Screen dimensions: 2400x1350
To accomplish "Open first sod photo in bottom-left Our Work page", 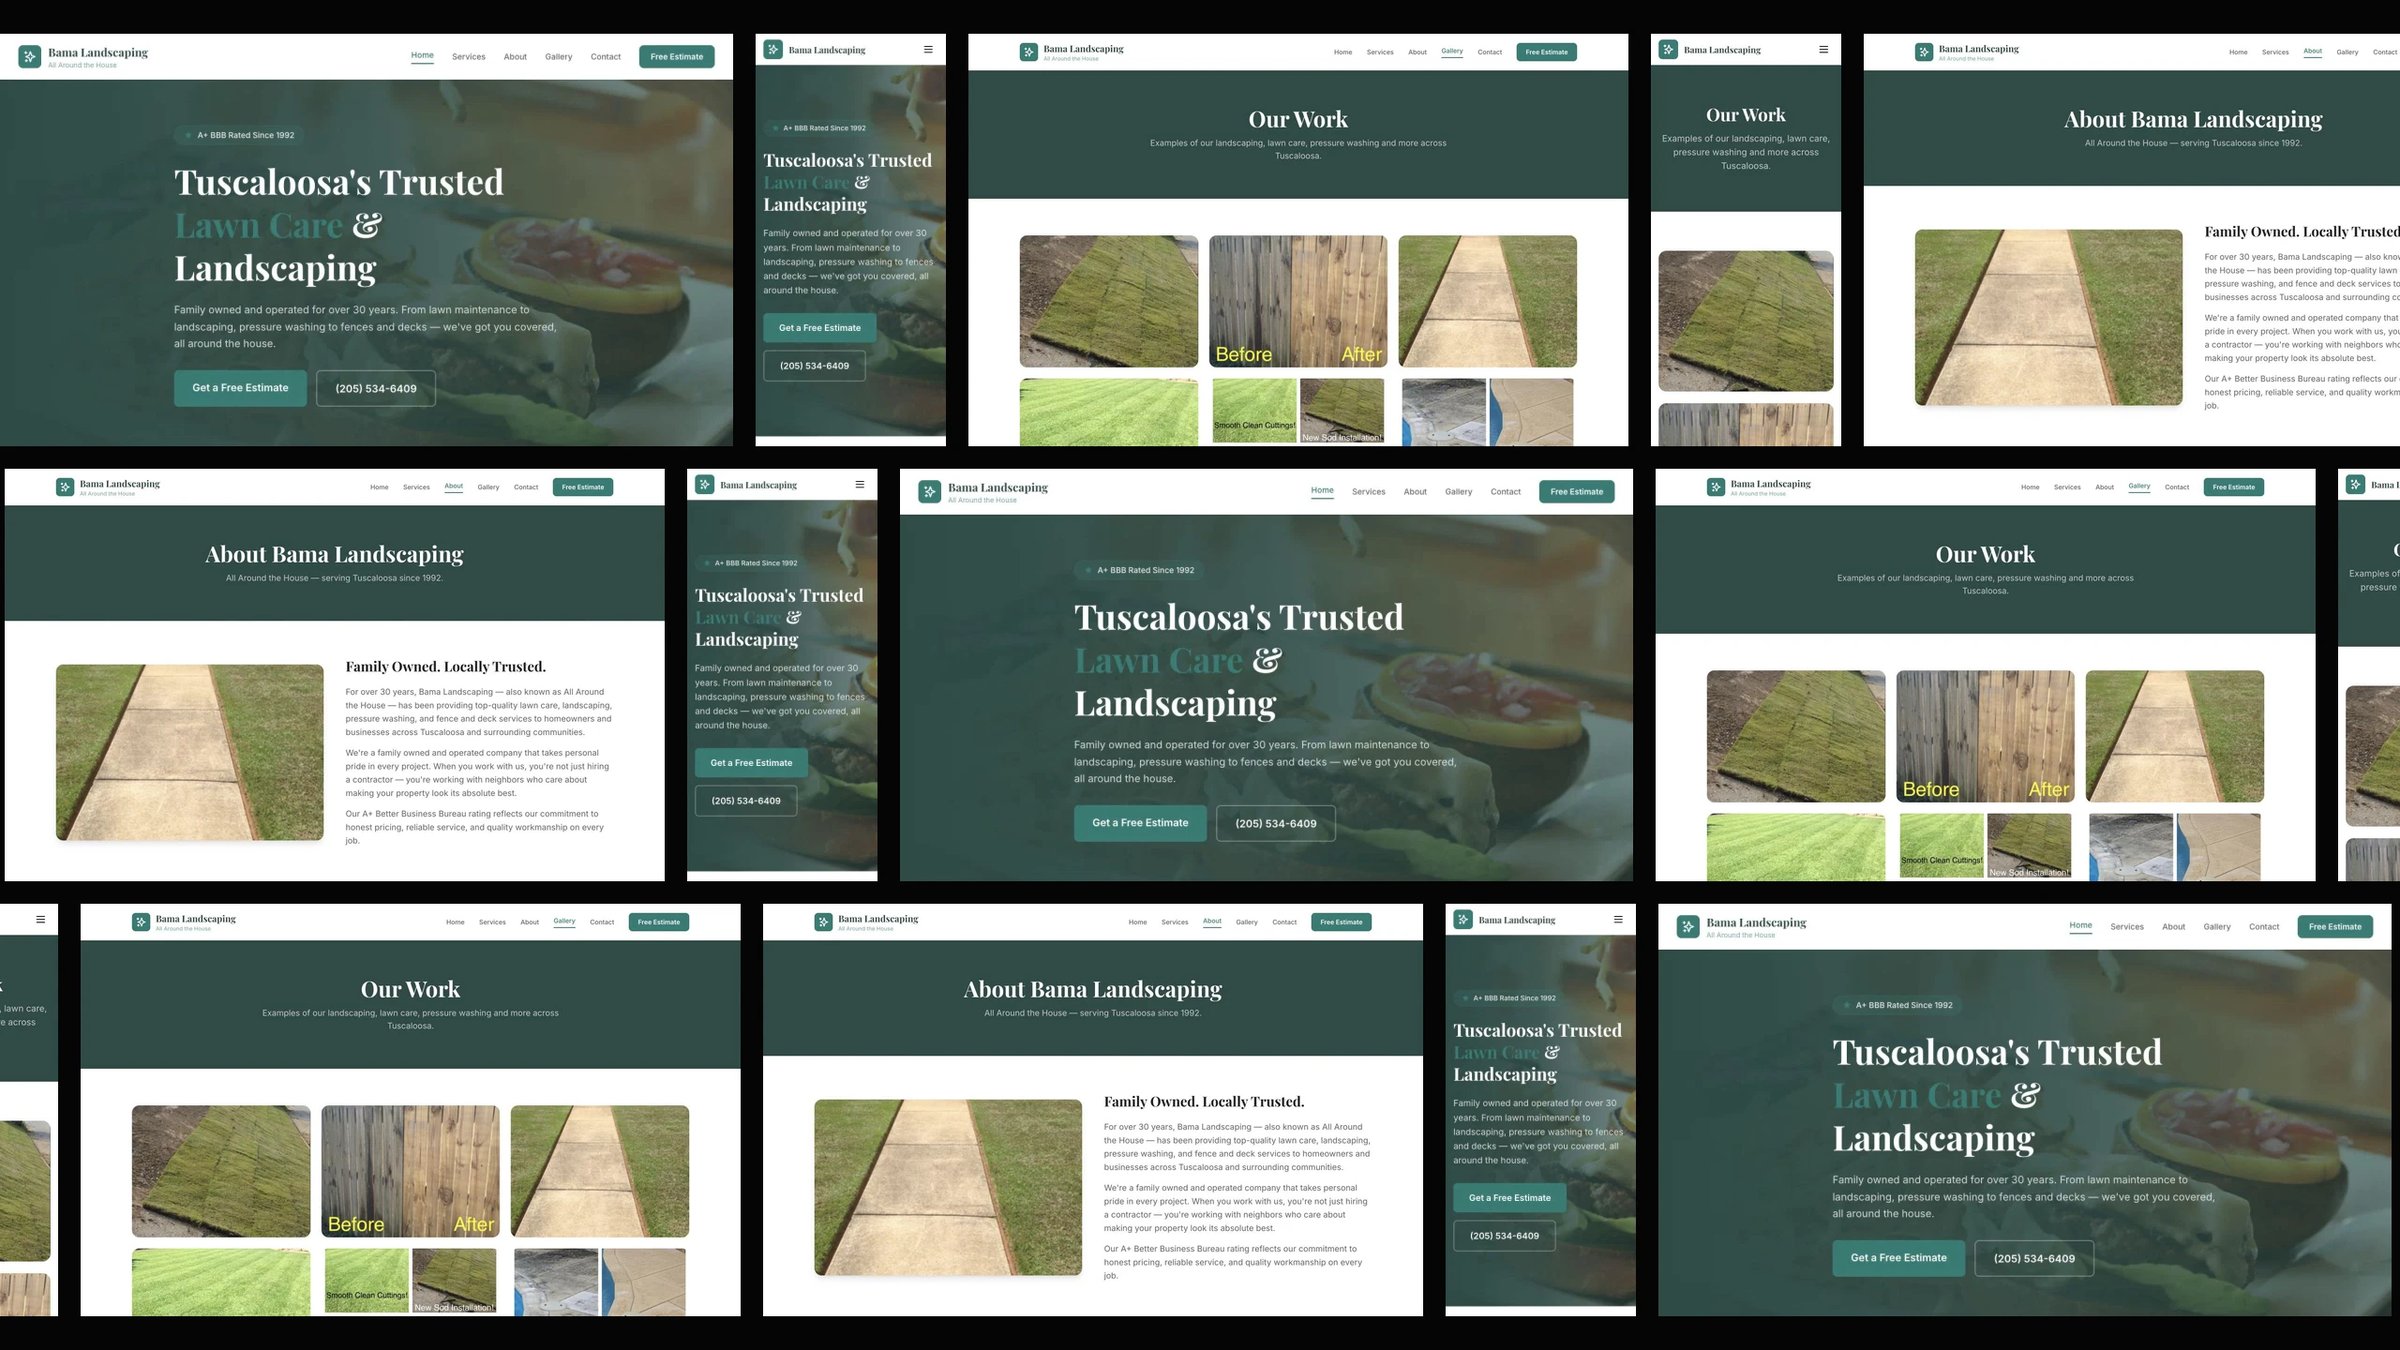I will point(221,1171).
